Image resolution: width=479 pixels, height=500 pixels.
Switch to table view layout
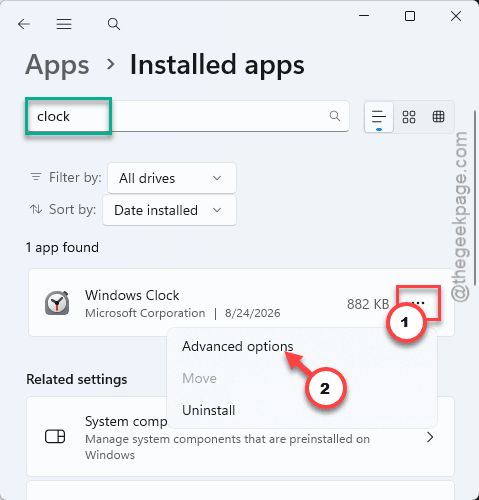[x=438, y=117]
